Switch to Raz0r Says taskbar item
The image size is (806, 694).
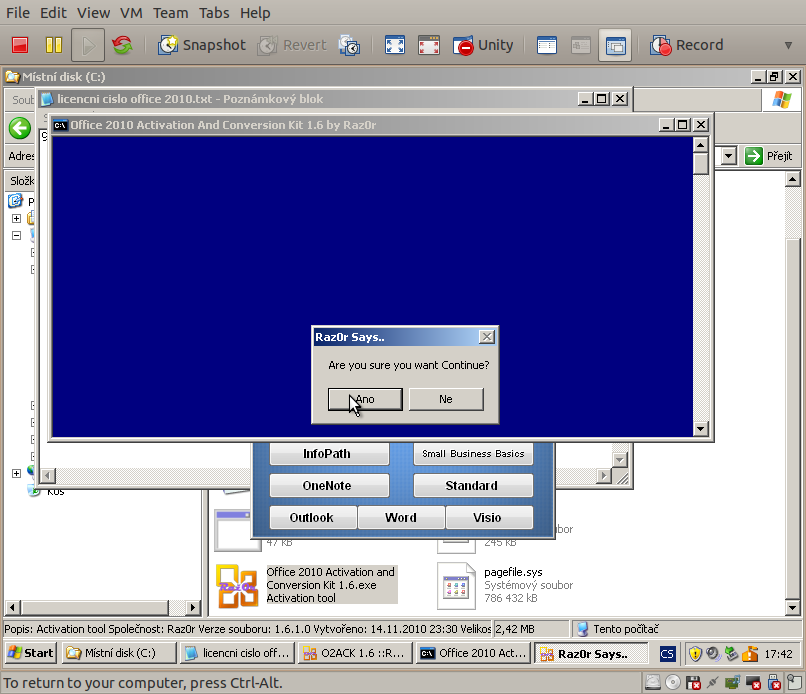click(591, 654)
